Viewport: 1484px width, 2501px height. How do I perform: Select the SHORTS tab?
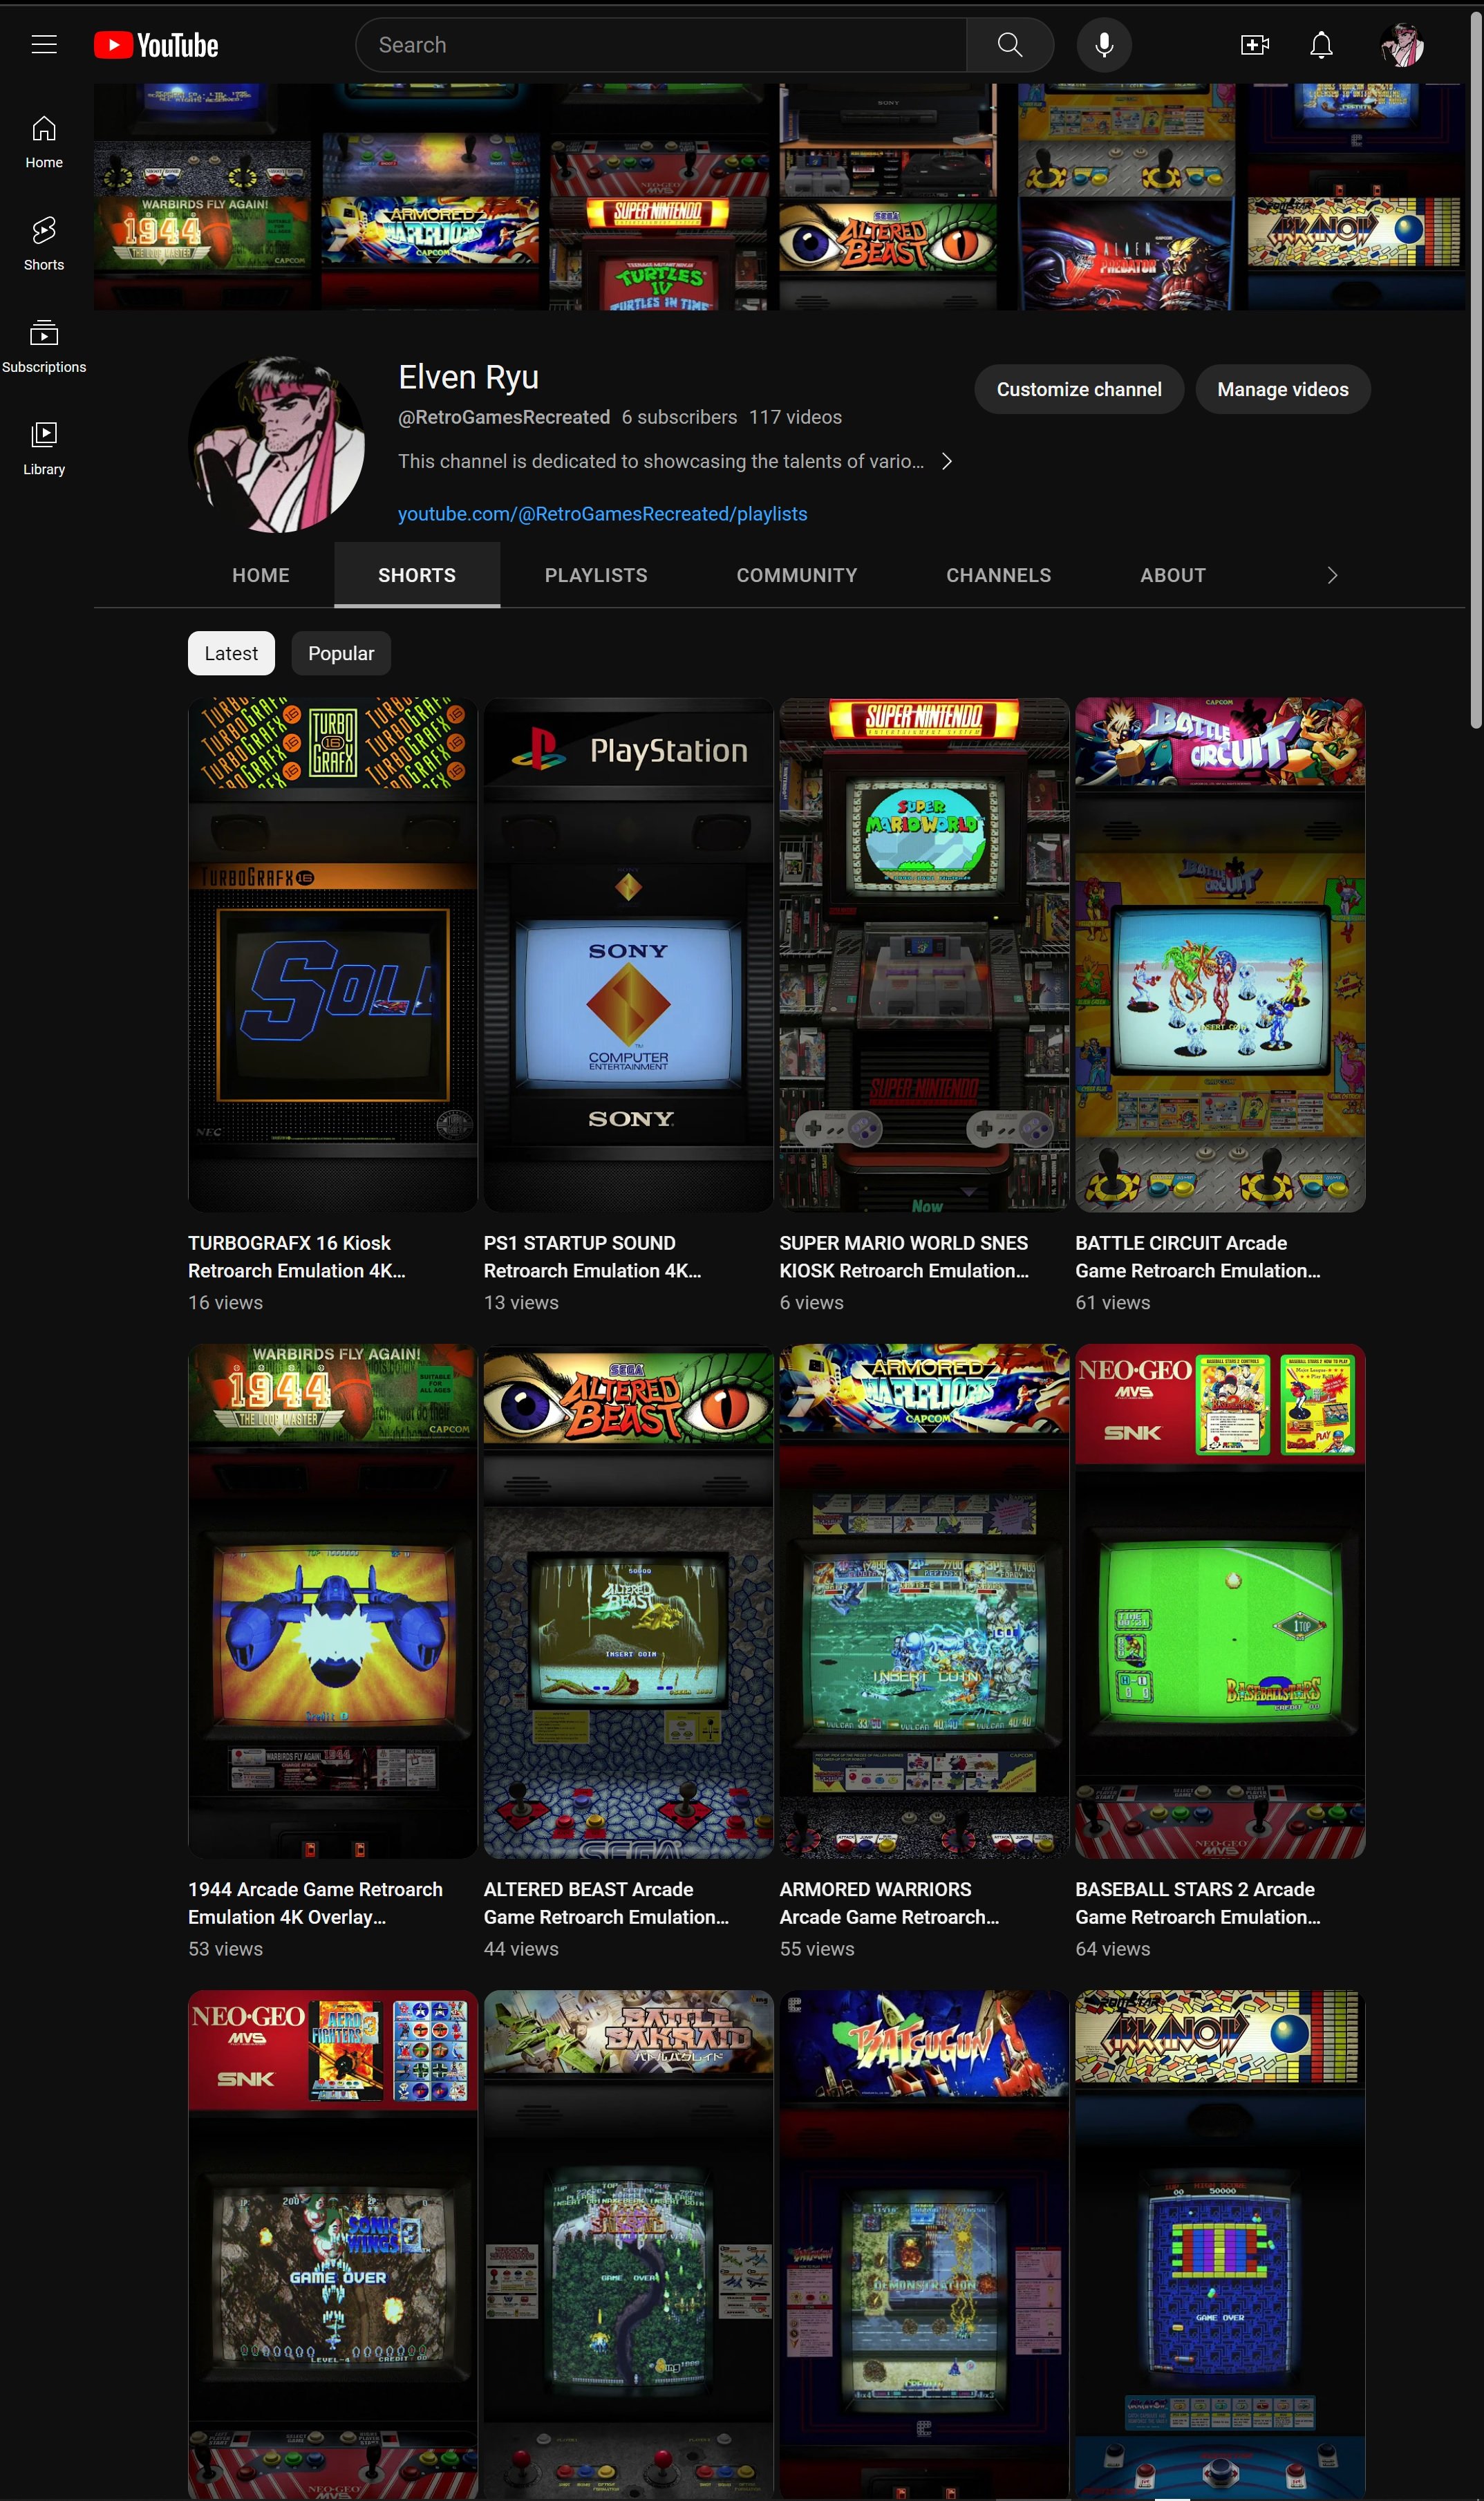coord(417,575)
